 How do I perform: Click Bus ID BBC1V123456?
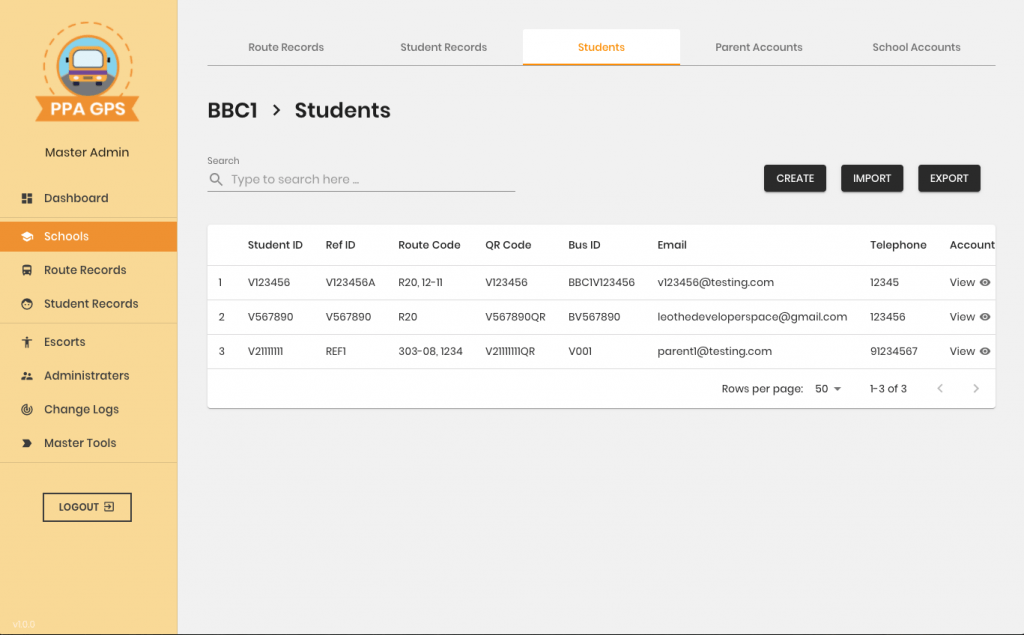[x=601, y=282]
